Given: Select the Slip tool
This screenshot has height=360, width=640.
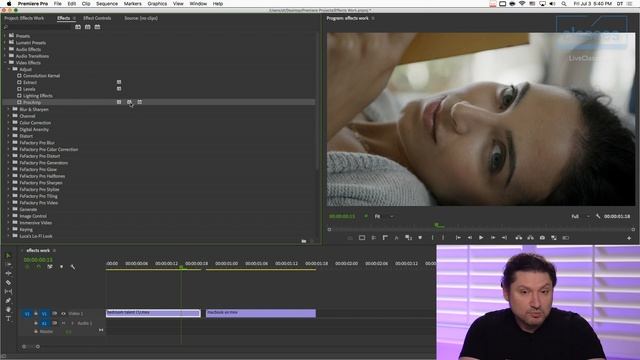Looking at the screenshot, I should pyautogui.click(x=8, y=291).
